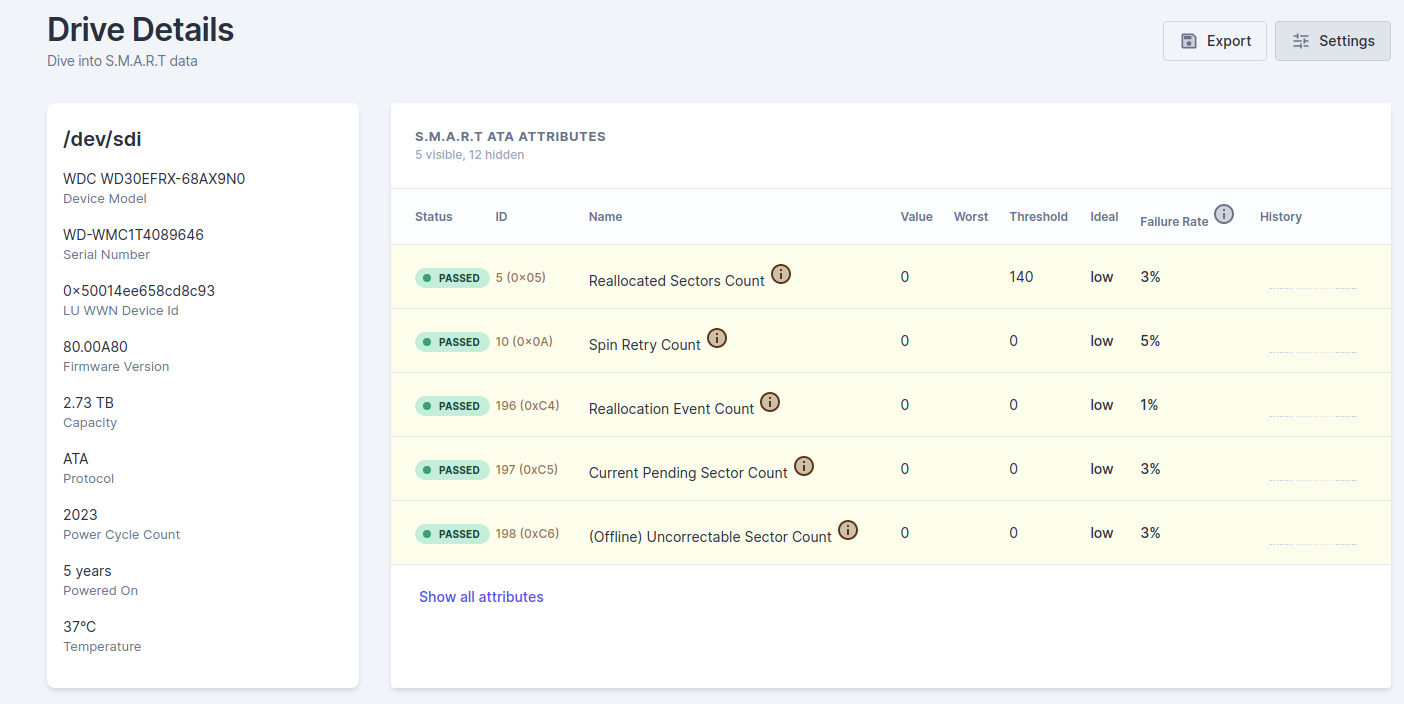This screenshot has height=704, width=1404.
Task: Click ID 10 (0x0A)
Action: pos(524,341)
